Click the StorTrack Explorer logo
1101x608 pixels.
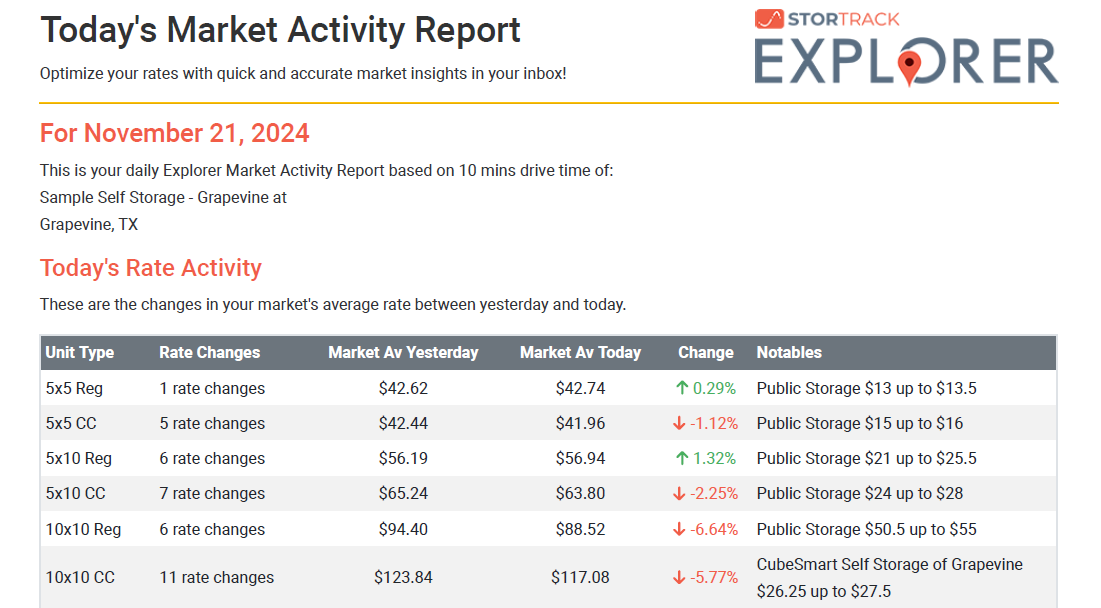(x=906, y=50)
